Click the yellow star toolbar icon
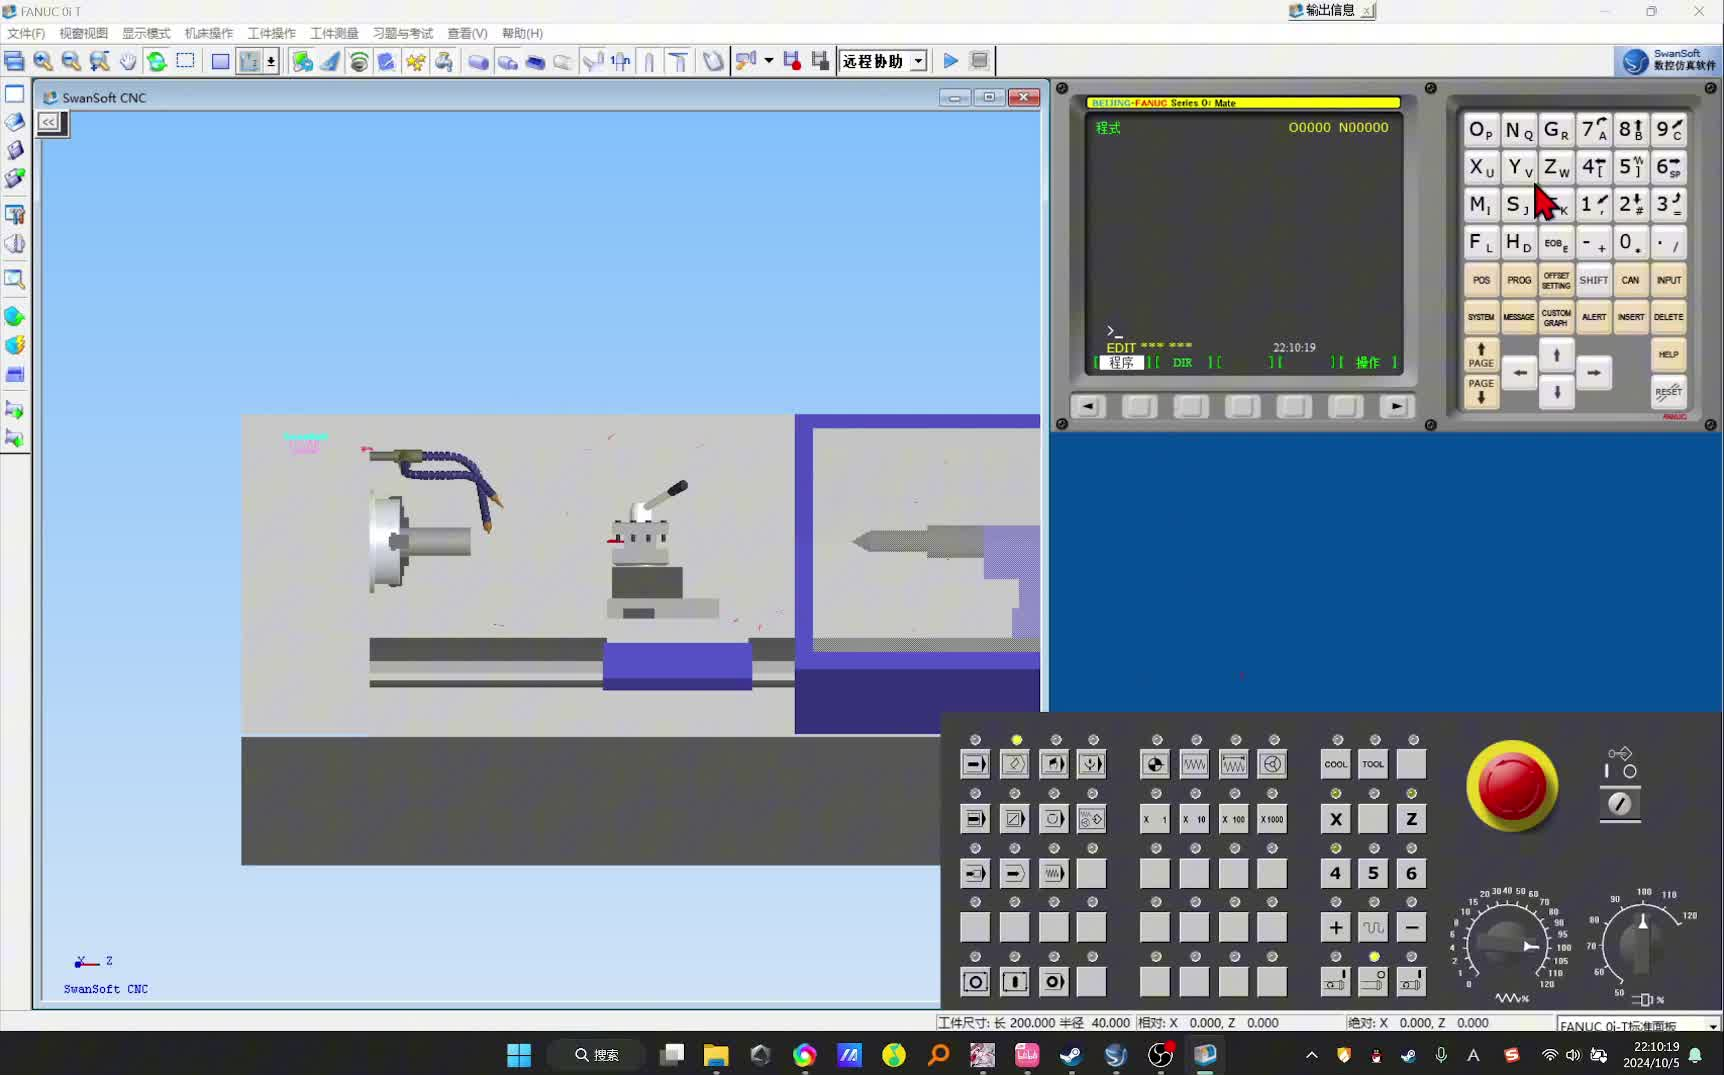The height and width of the screenshot is (1075, 1724). pyautogui.click(x=416, y=61)
